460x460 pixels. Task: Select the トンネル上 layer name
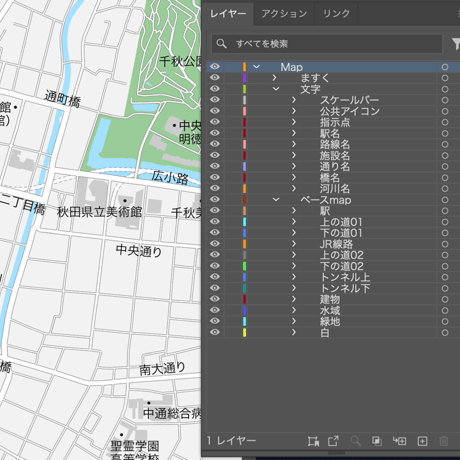point(345,277)
